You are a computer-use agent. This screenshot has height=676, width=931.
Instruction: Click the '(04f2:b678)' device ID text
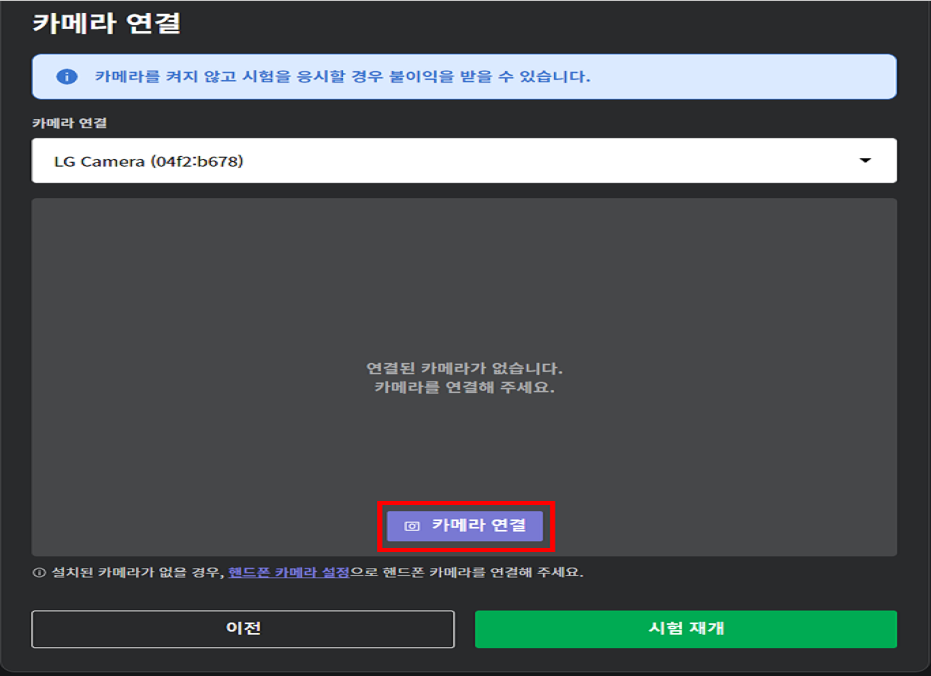196,161
